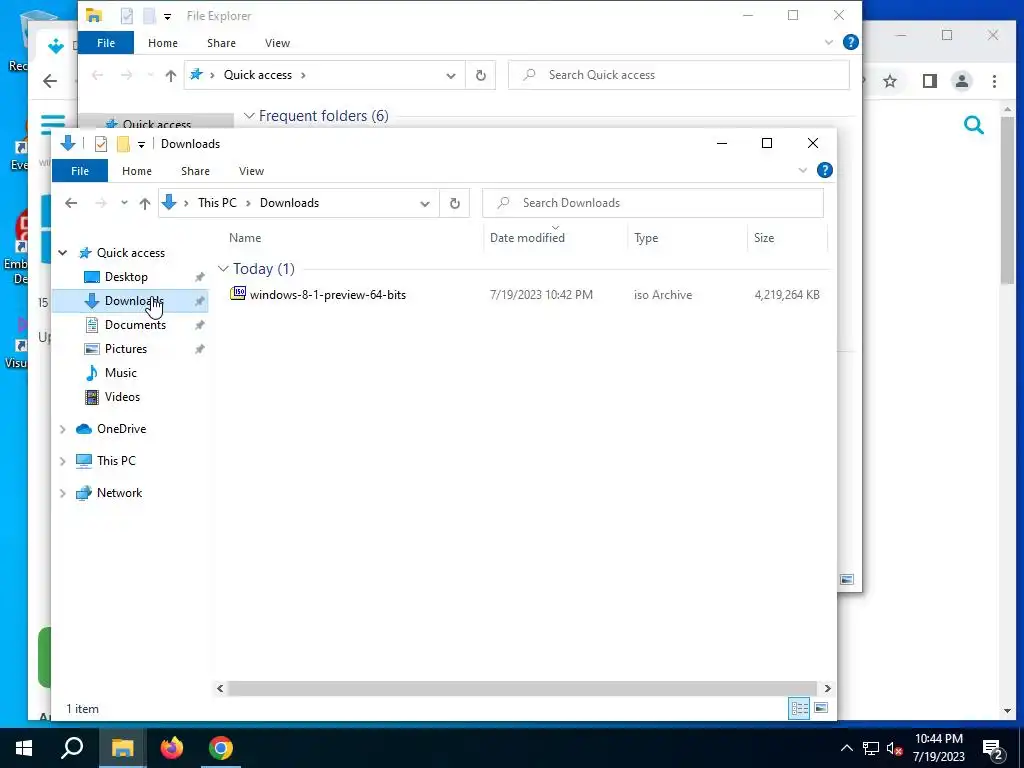The image size is (1024, 768).
Task: Open the Chrome three-dot menu
Action: click(994, 81)
